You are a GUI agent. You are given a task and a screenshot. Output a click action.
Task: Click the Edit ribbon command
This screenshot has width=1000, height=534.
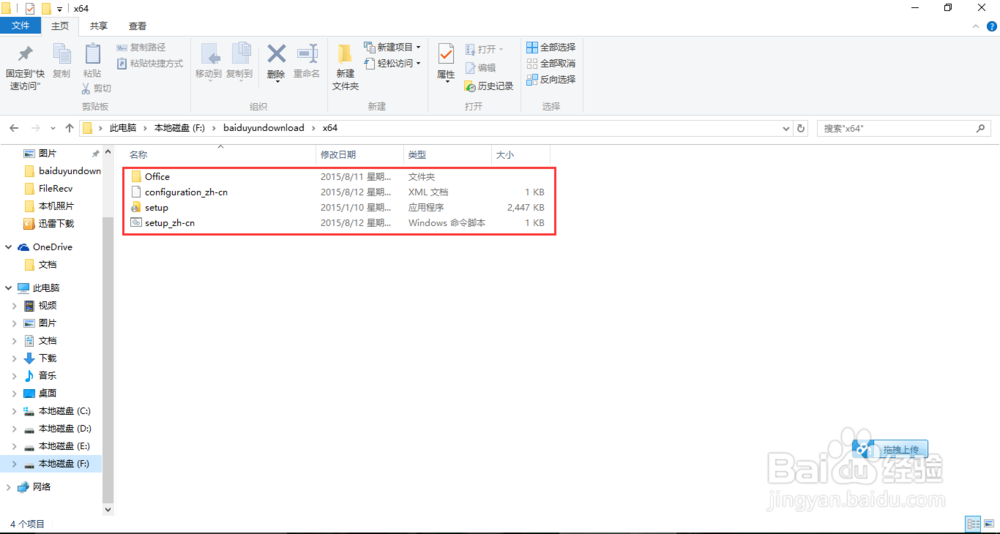coord(480,68)
